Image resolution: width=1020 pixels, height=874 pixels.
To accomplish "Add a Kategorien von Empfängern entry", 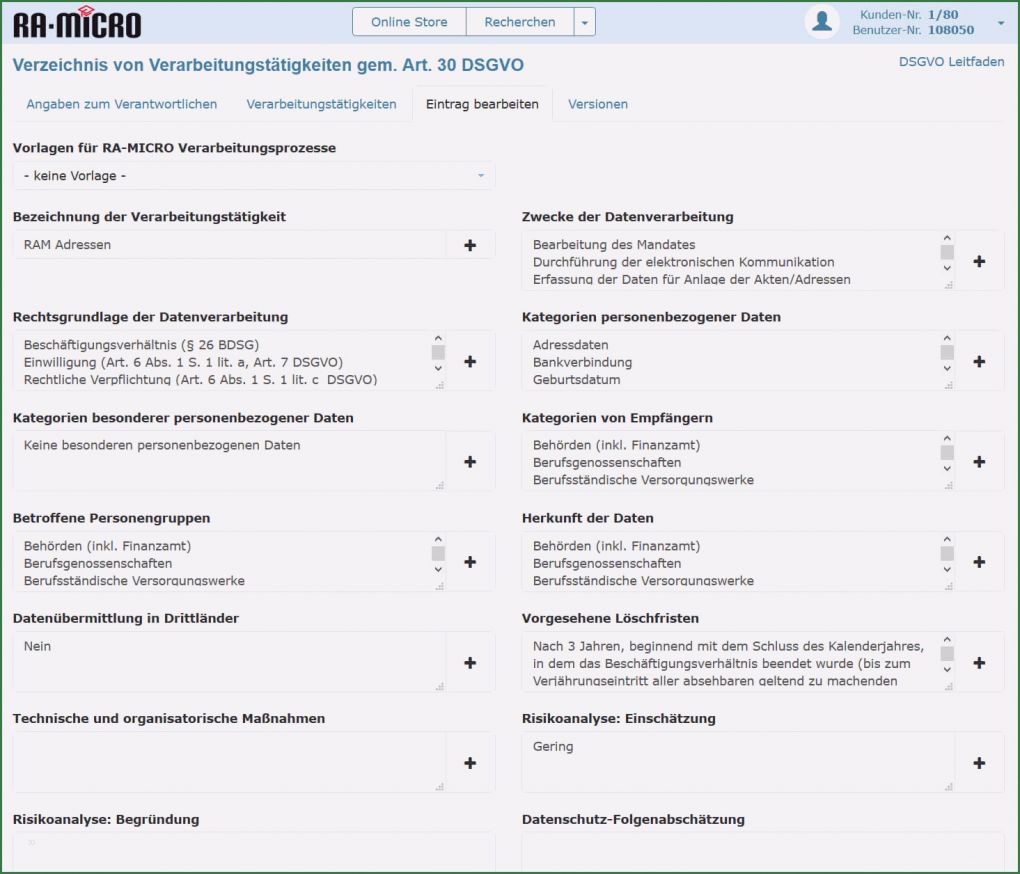I will tap(978, 462).
